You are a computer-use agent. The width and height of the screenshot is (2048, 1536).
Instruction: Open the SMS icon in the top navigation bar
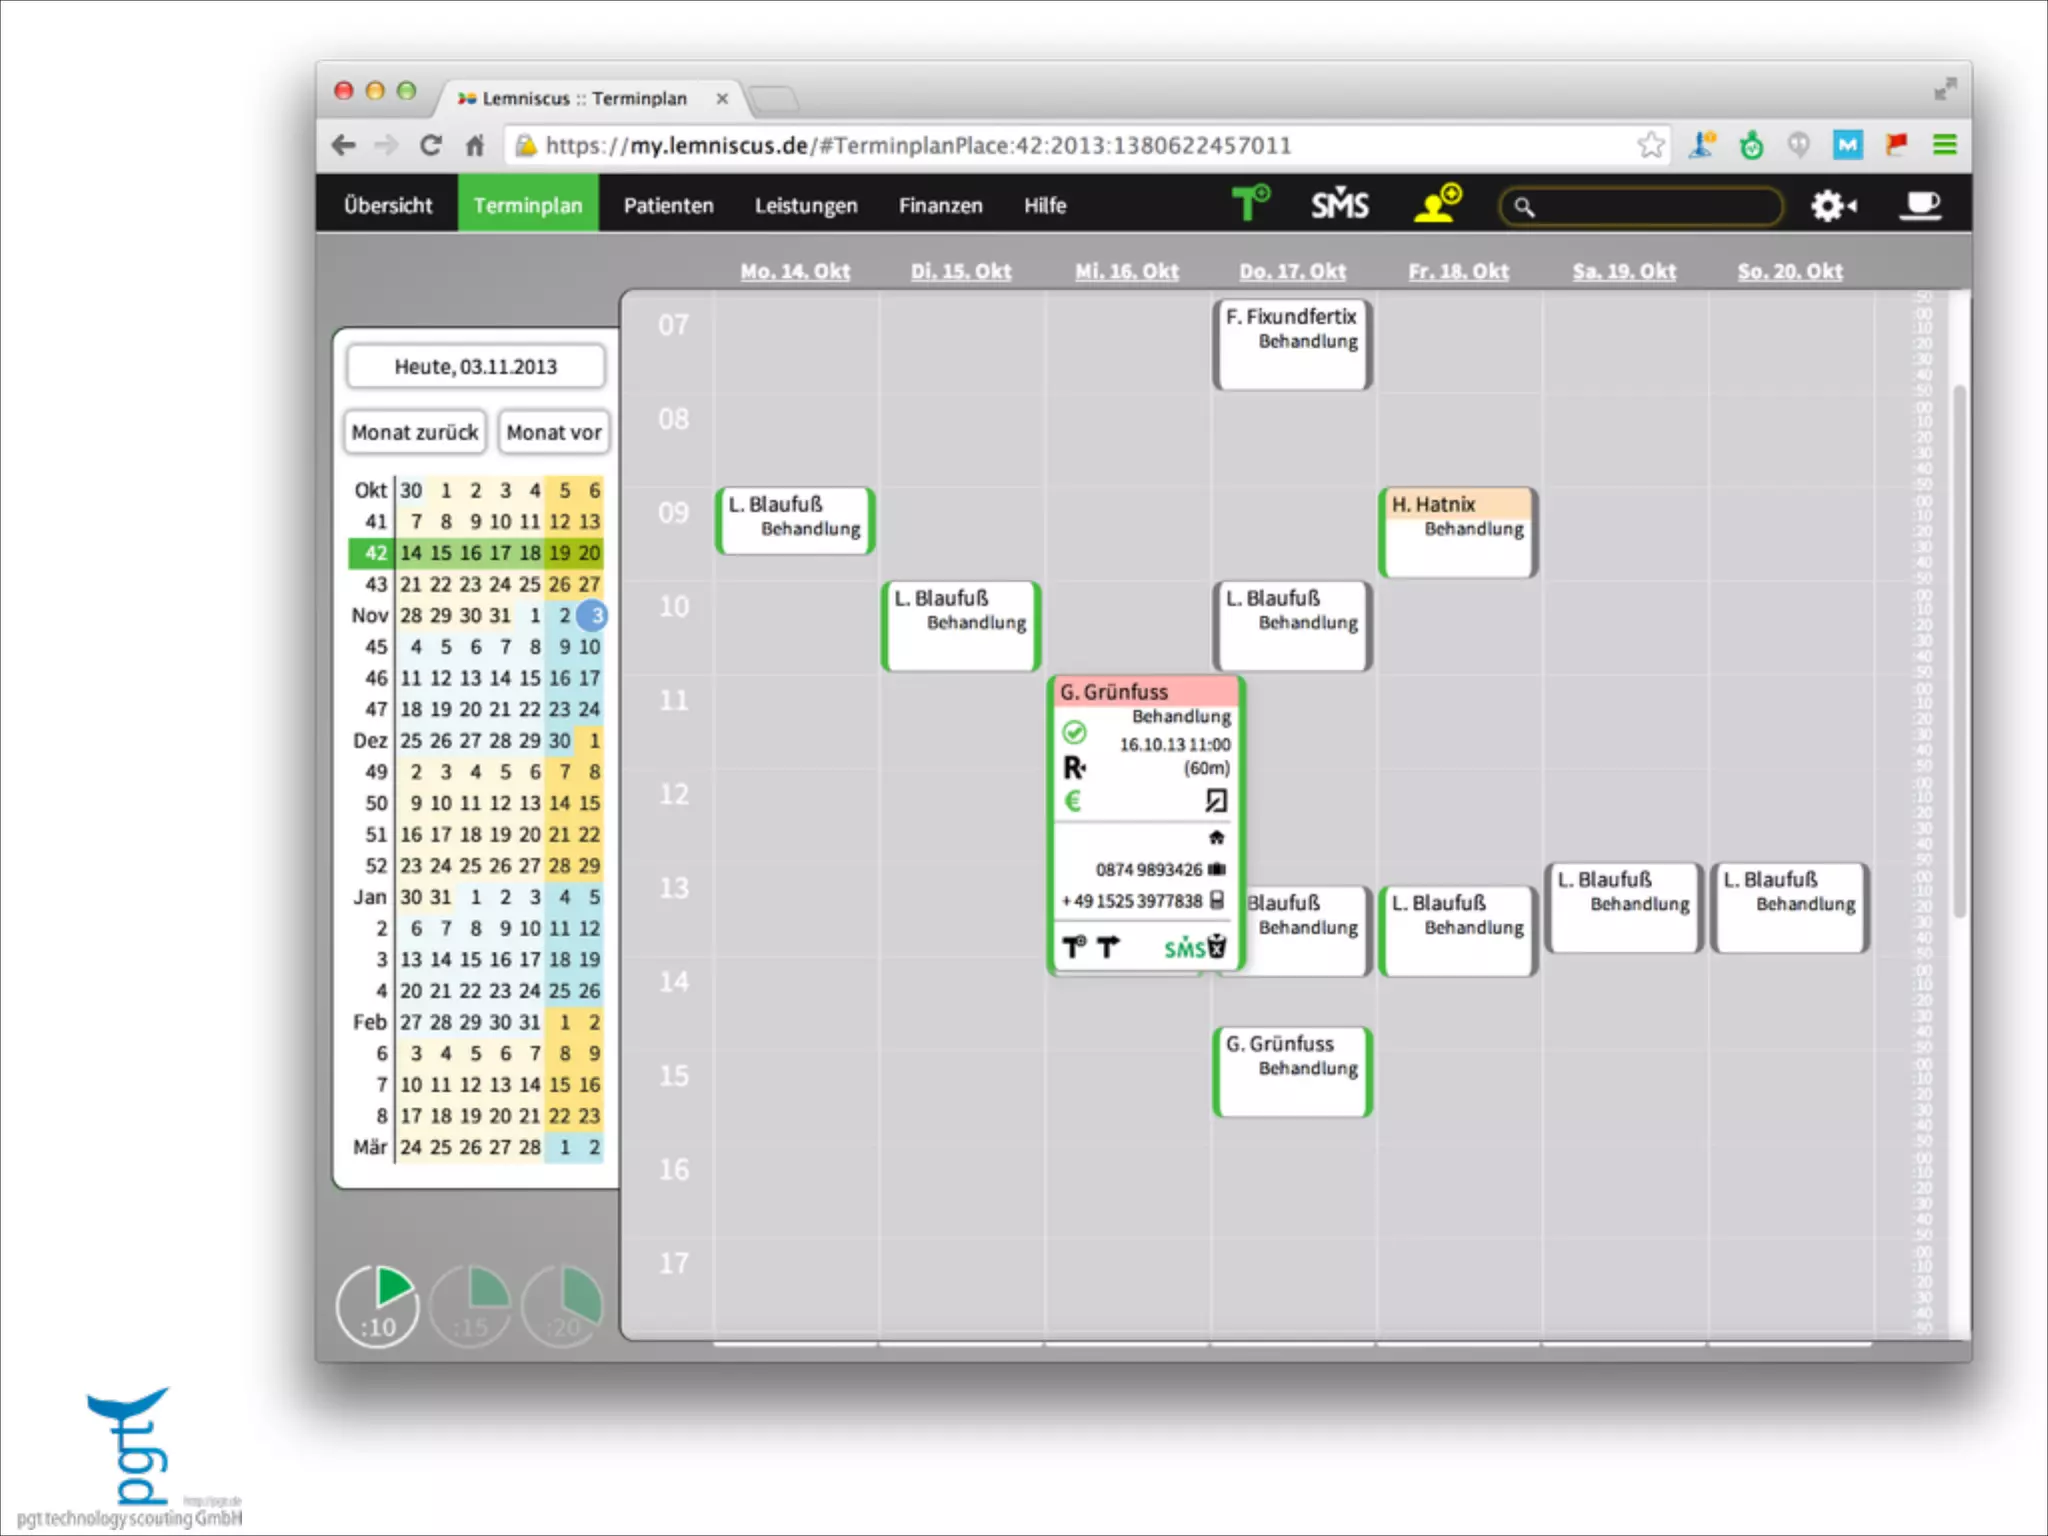(x=1339, y=205)
